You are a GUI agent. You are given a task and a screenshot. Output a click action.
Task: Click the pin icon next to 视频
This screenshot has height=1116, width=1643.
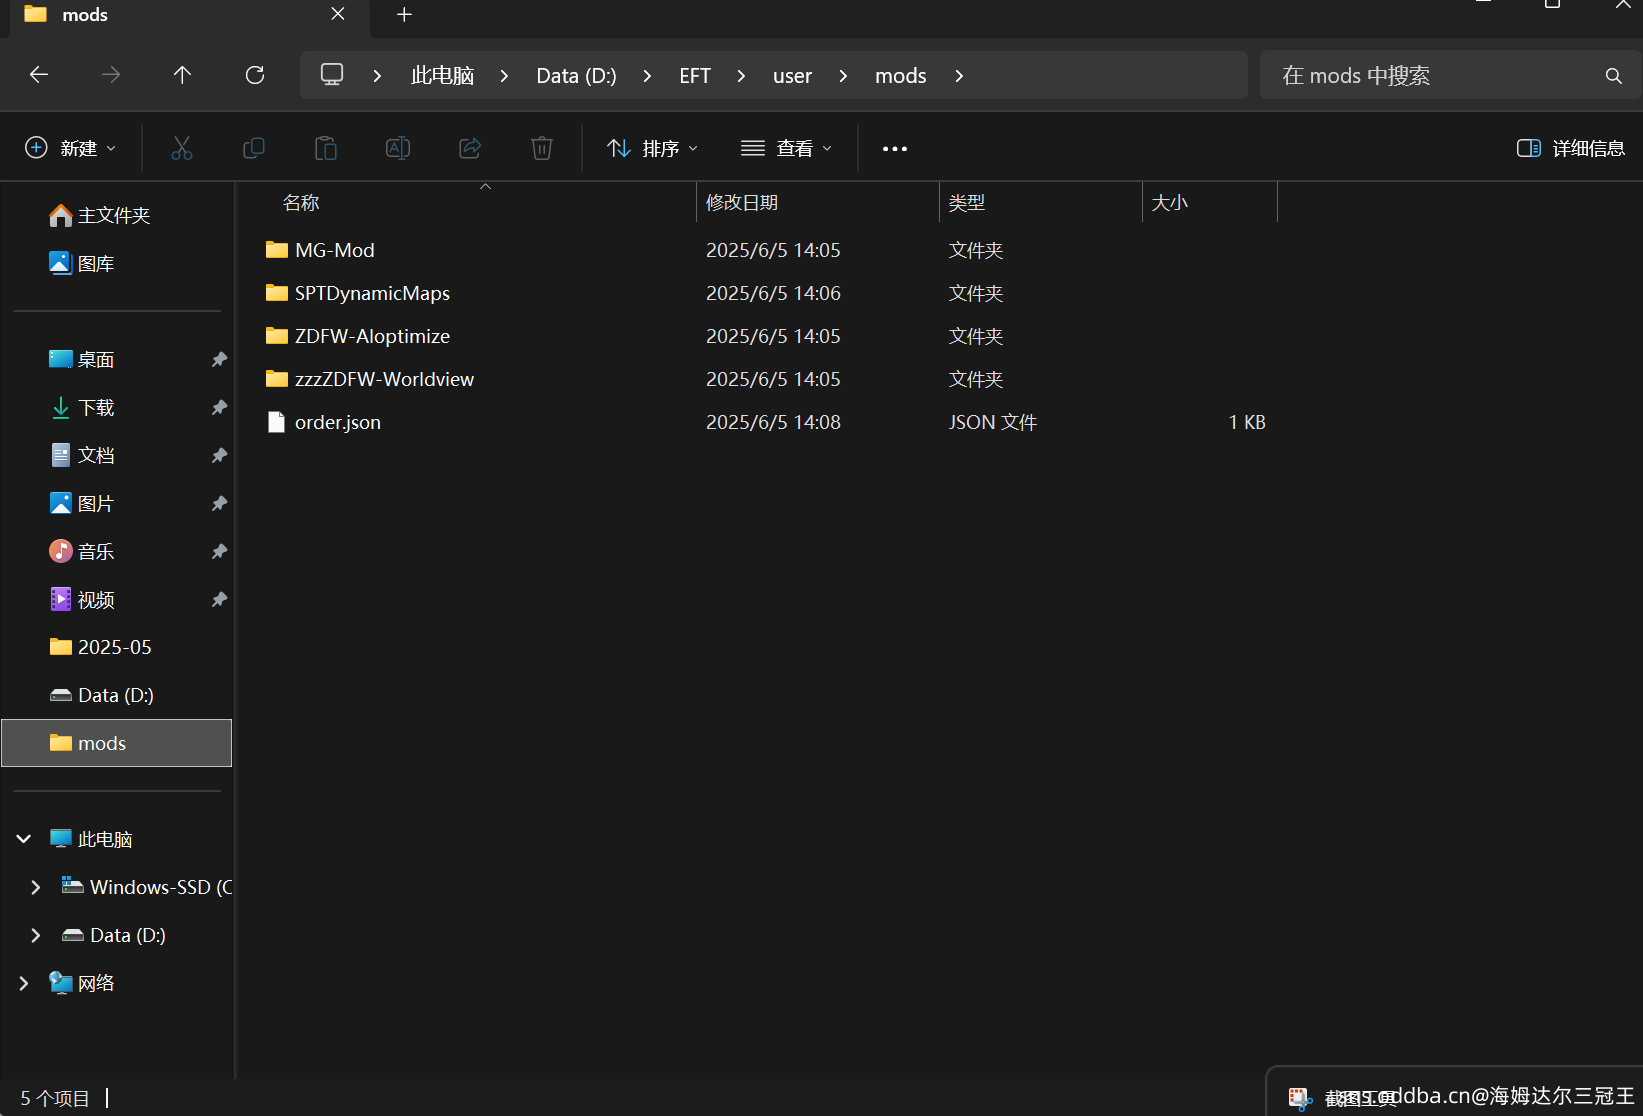(x=219, y=599)
